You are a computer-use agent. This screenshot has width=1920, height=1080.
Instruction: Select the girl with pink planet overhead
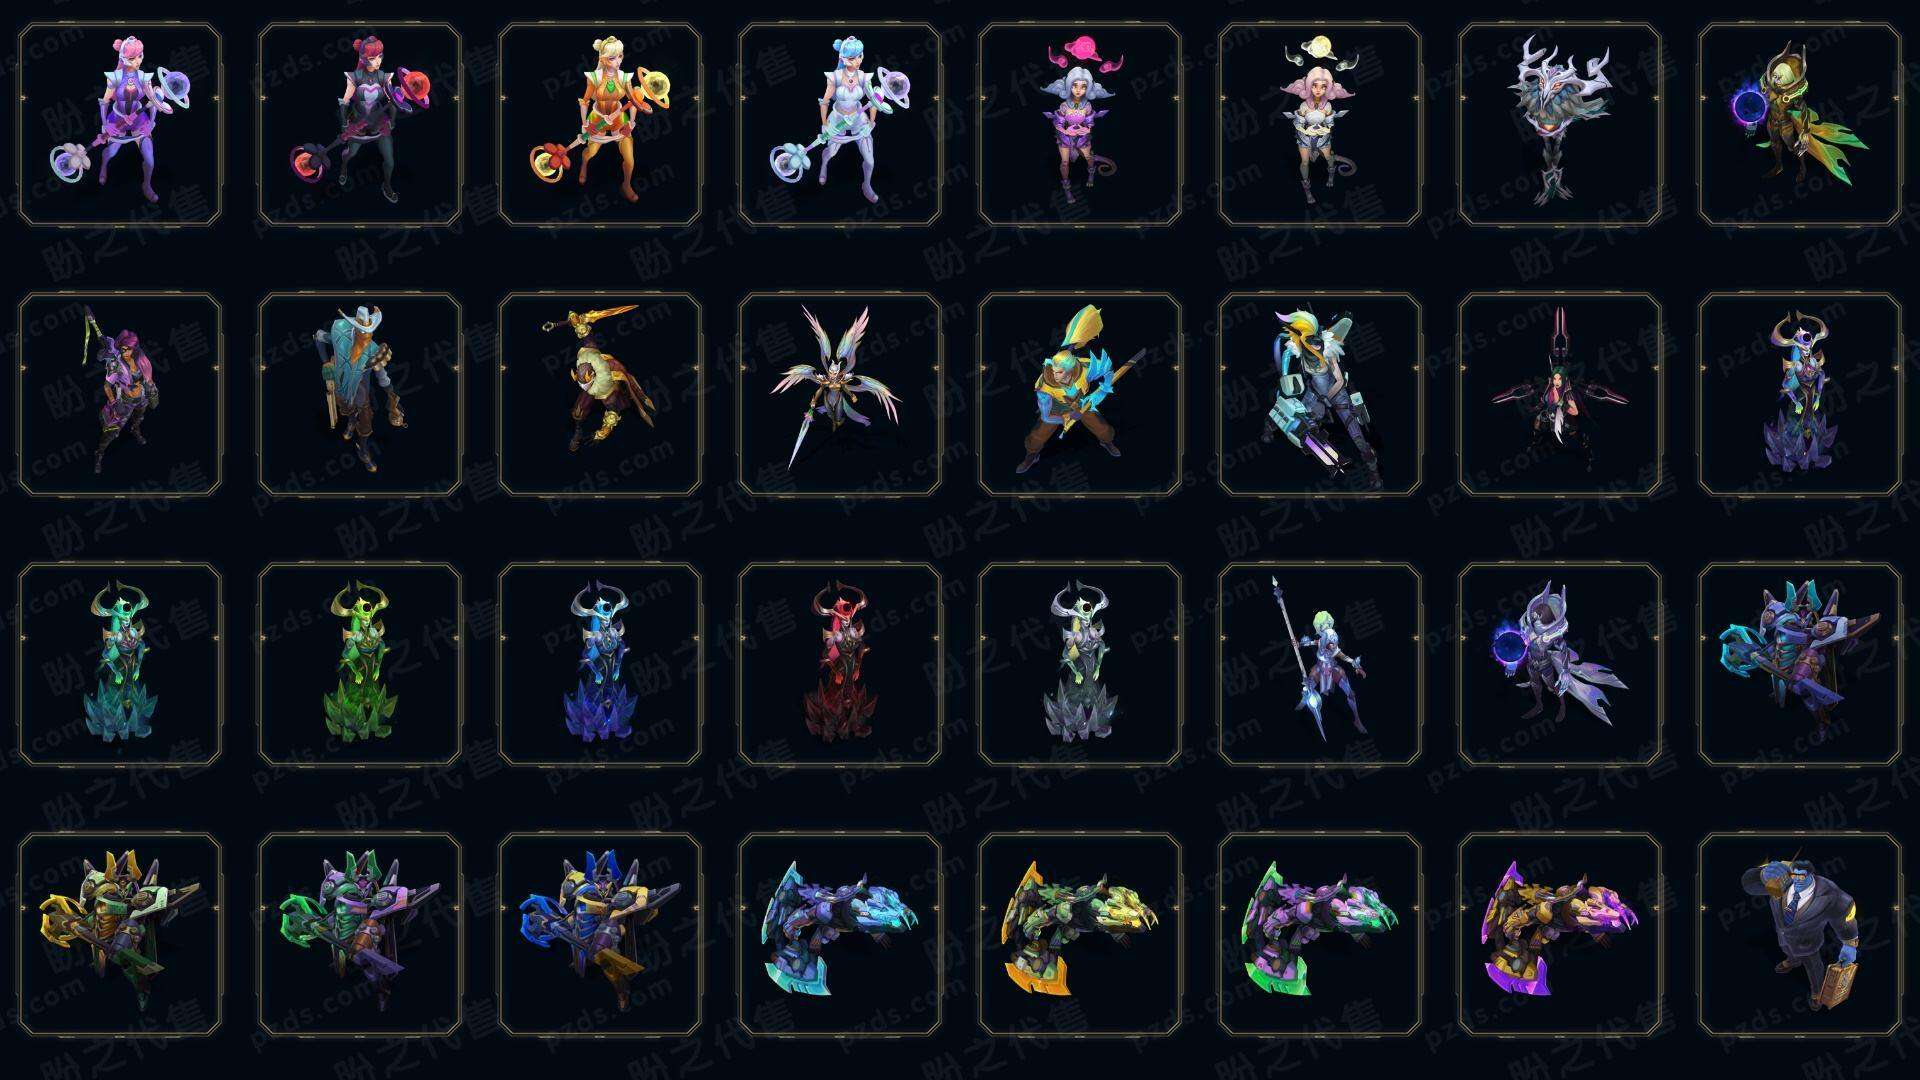pyautogui.click(x=1080, y=124)
